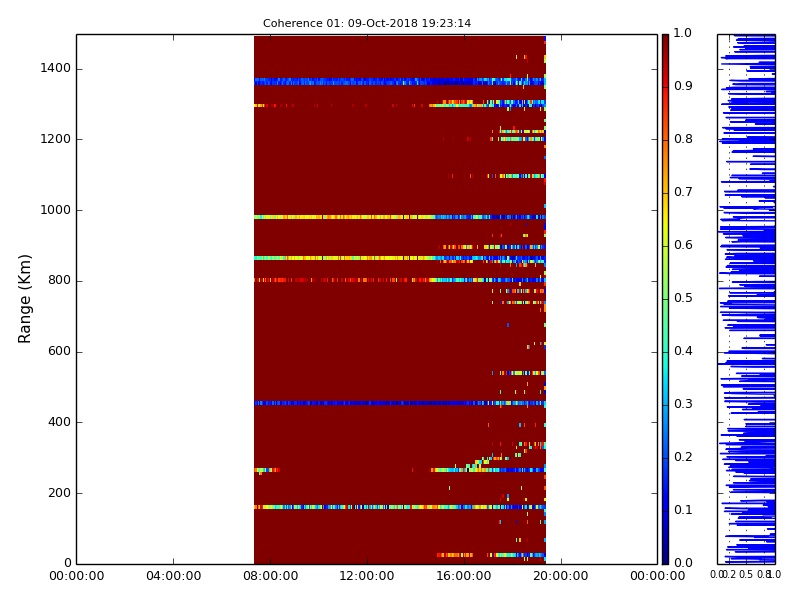Click the 1400 range tick label
The width and height of the screenshot is (800, 600).
(x=56, y=68)
